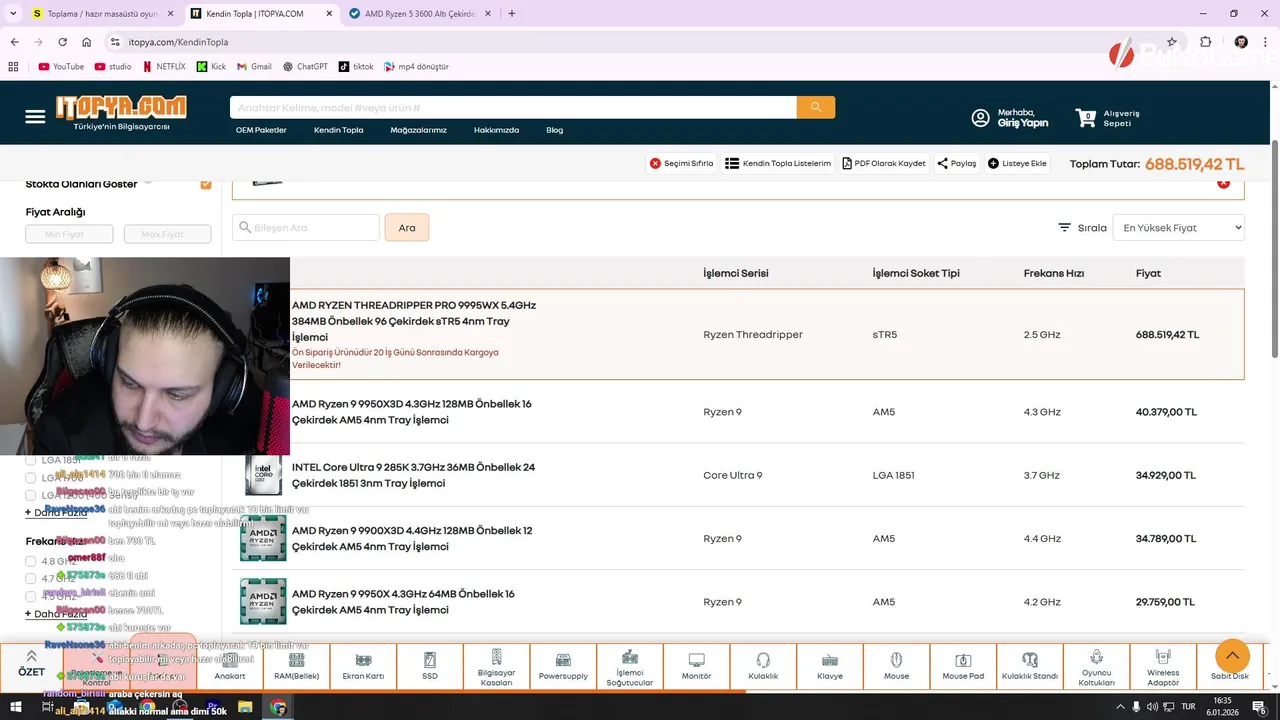Screen dimensions: 1280x720
Task: Select the Anakart component category
Action: [230, 667]
